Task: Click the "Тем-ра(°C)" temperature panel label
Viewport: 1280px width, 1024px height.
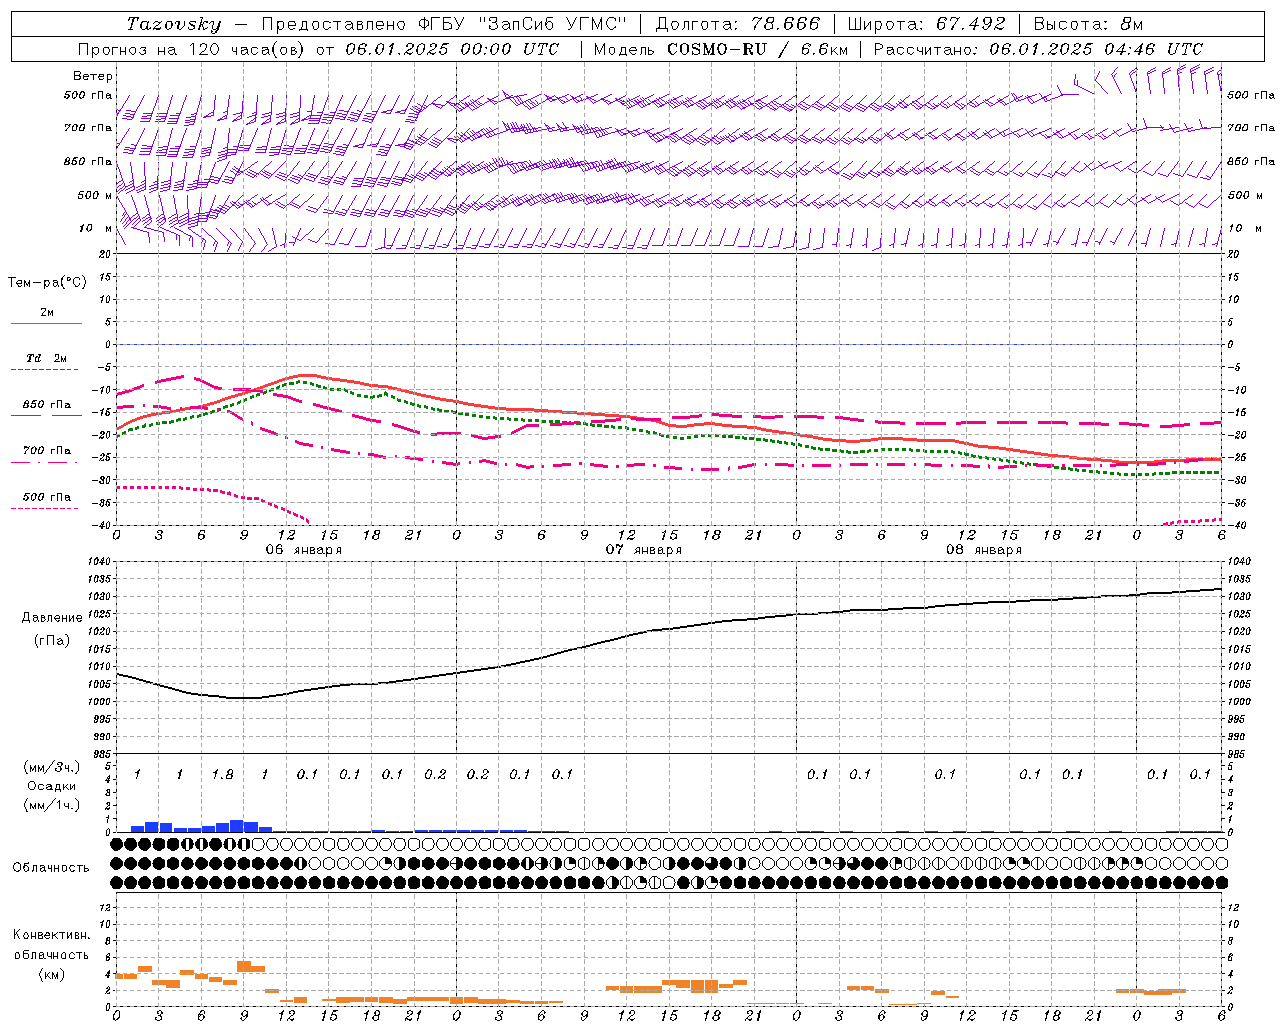Action: pos(47,283)
